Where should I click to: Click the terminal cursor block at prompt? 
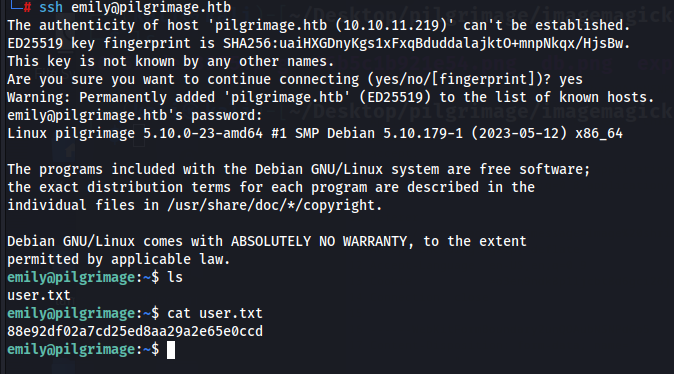click(x=171, y=349)
